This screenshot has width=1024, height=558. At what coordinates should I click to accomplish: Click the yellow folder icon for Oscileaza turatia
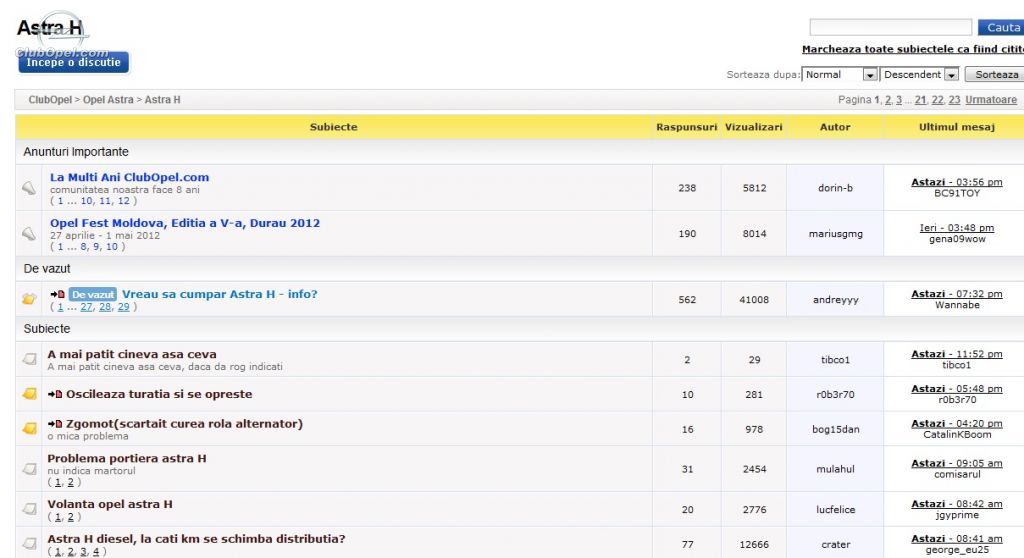(x=29, y=394)
